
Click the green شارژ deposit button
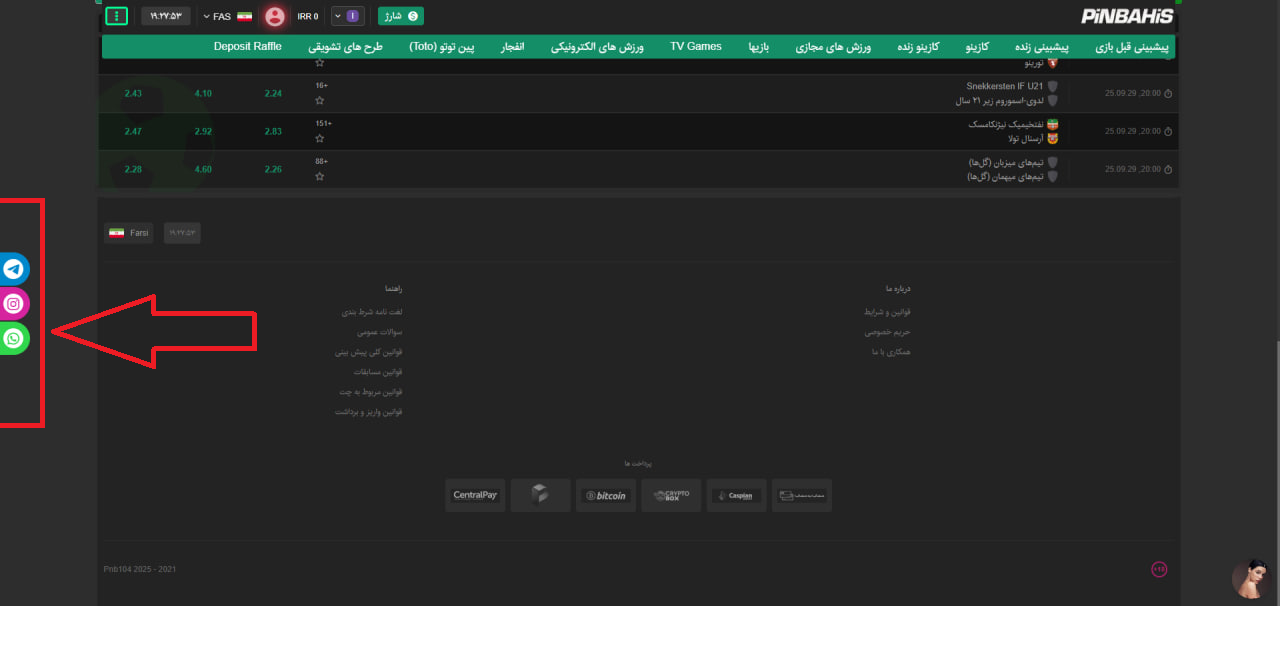click(x=400, y=16)
